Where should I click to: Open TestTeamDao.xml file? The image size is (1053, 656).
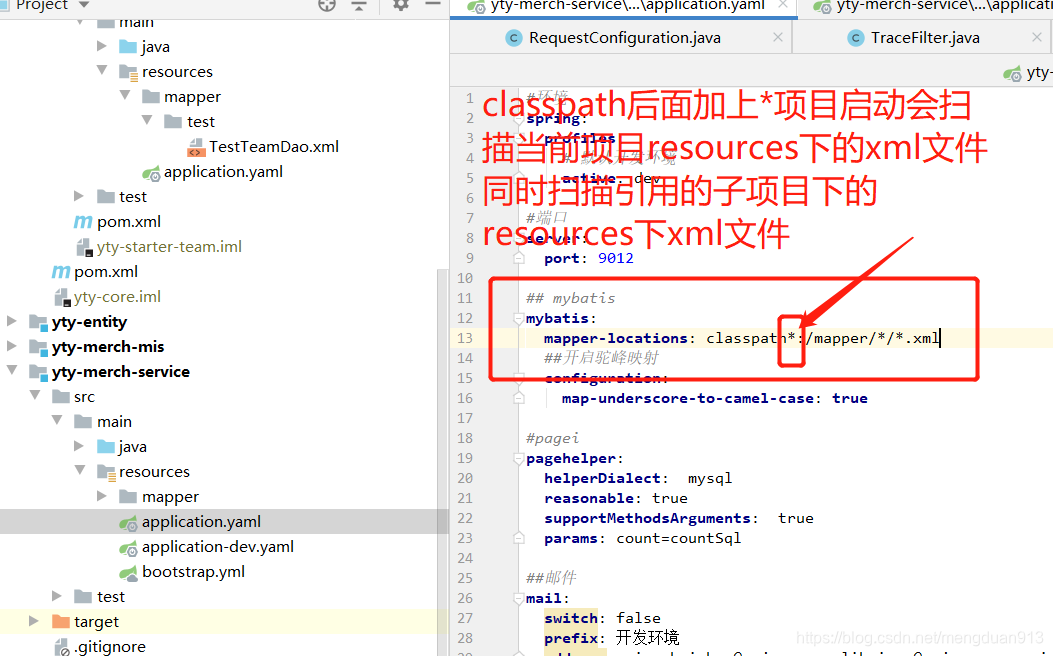[x=273, y=146]
